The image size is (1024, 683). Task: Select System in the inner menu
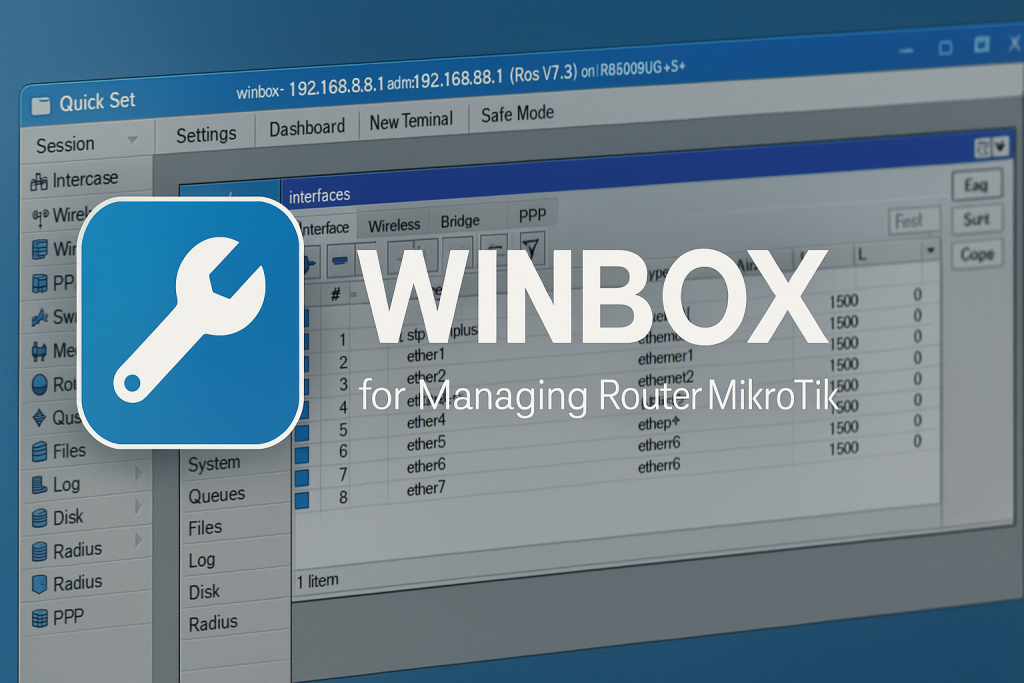[x=214, y=464]
